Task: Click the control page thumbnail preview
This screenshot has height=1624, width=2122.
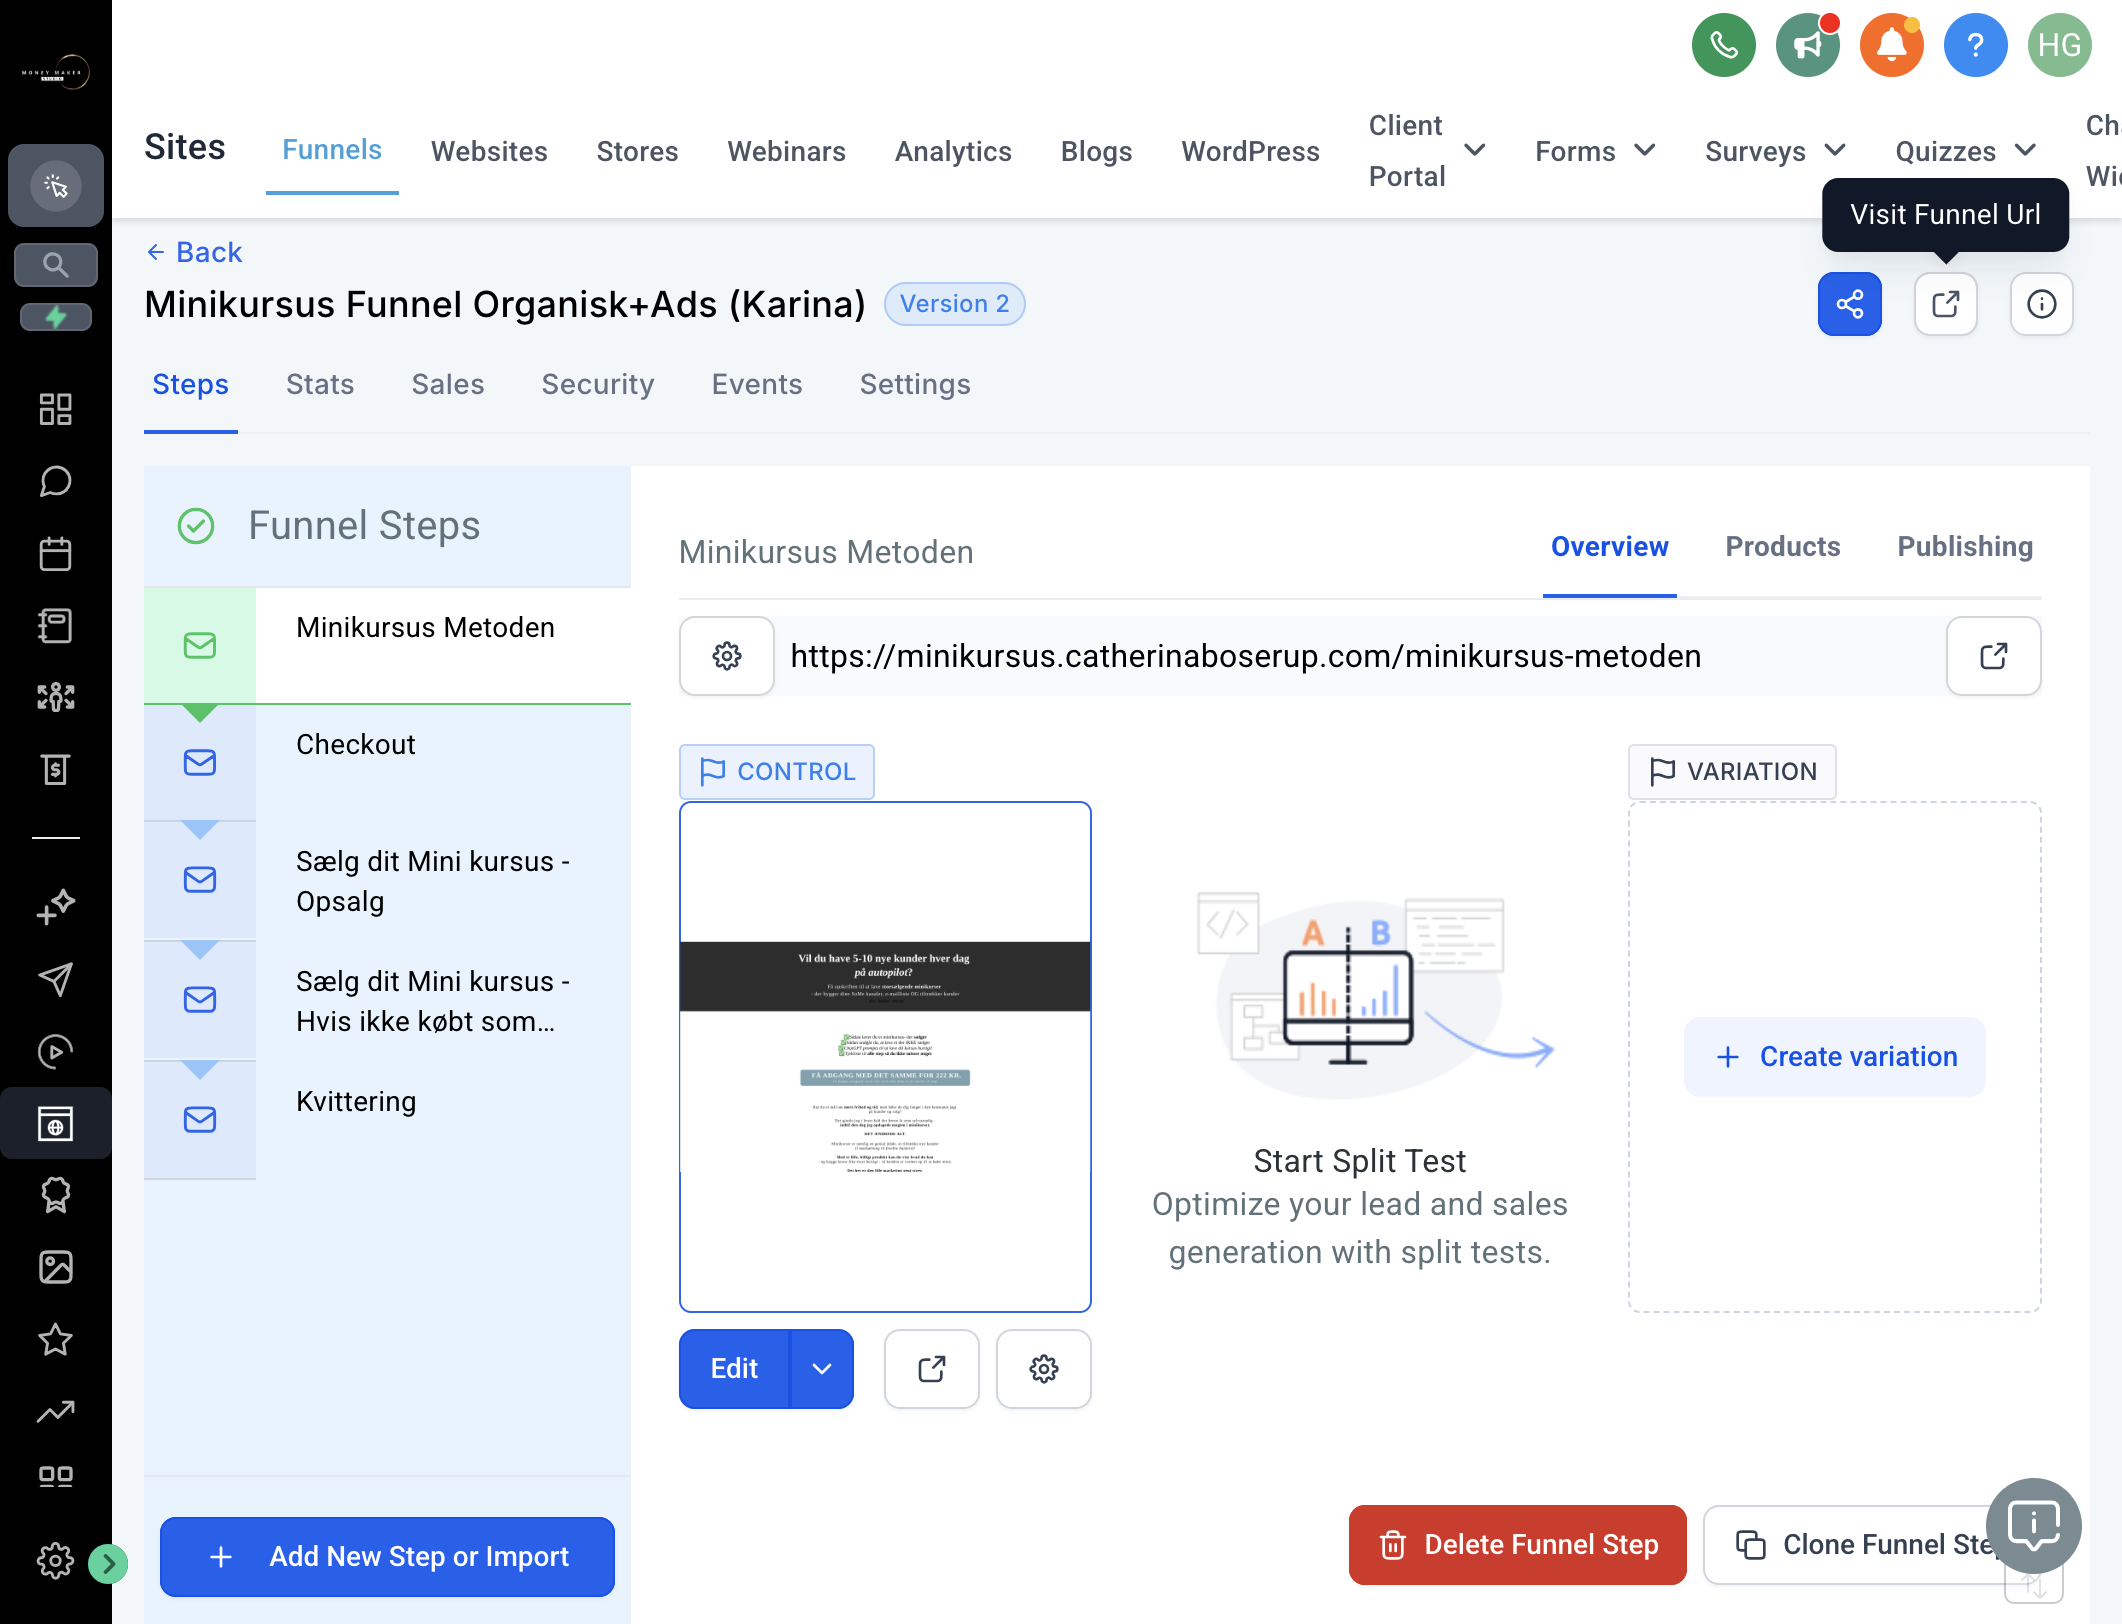Action: tap(885, 1057)
